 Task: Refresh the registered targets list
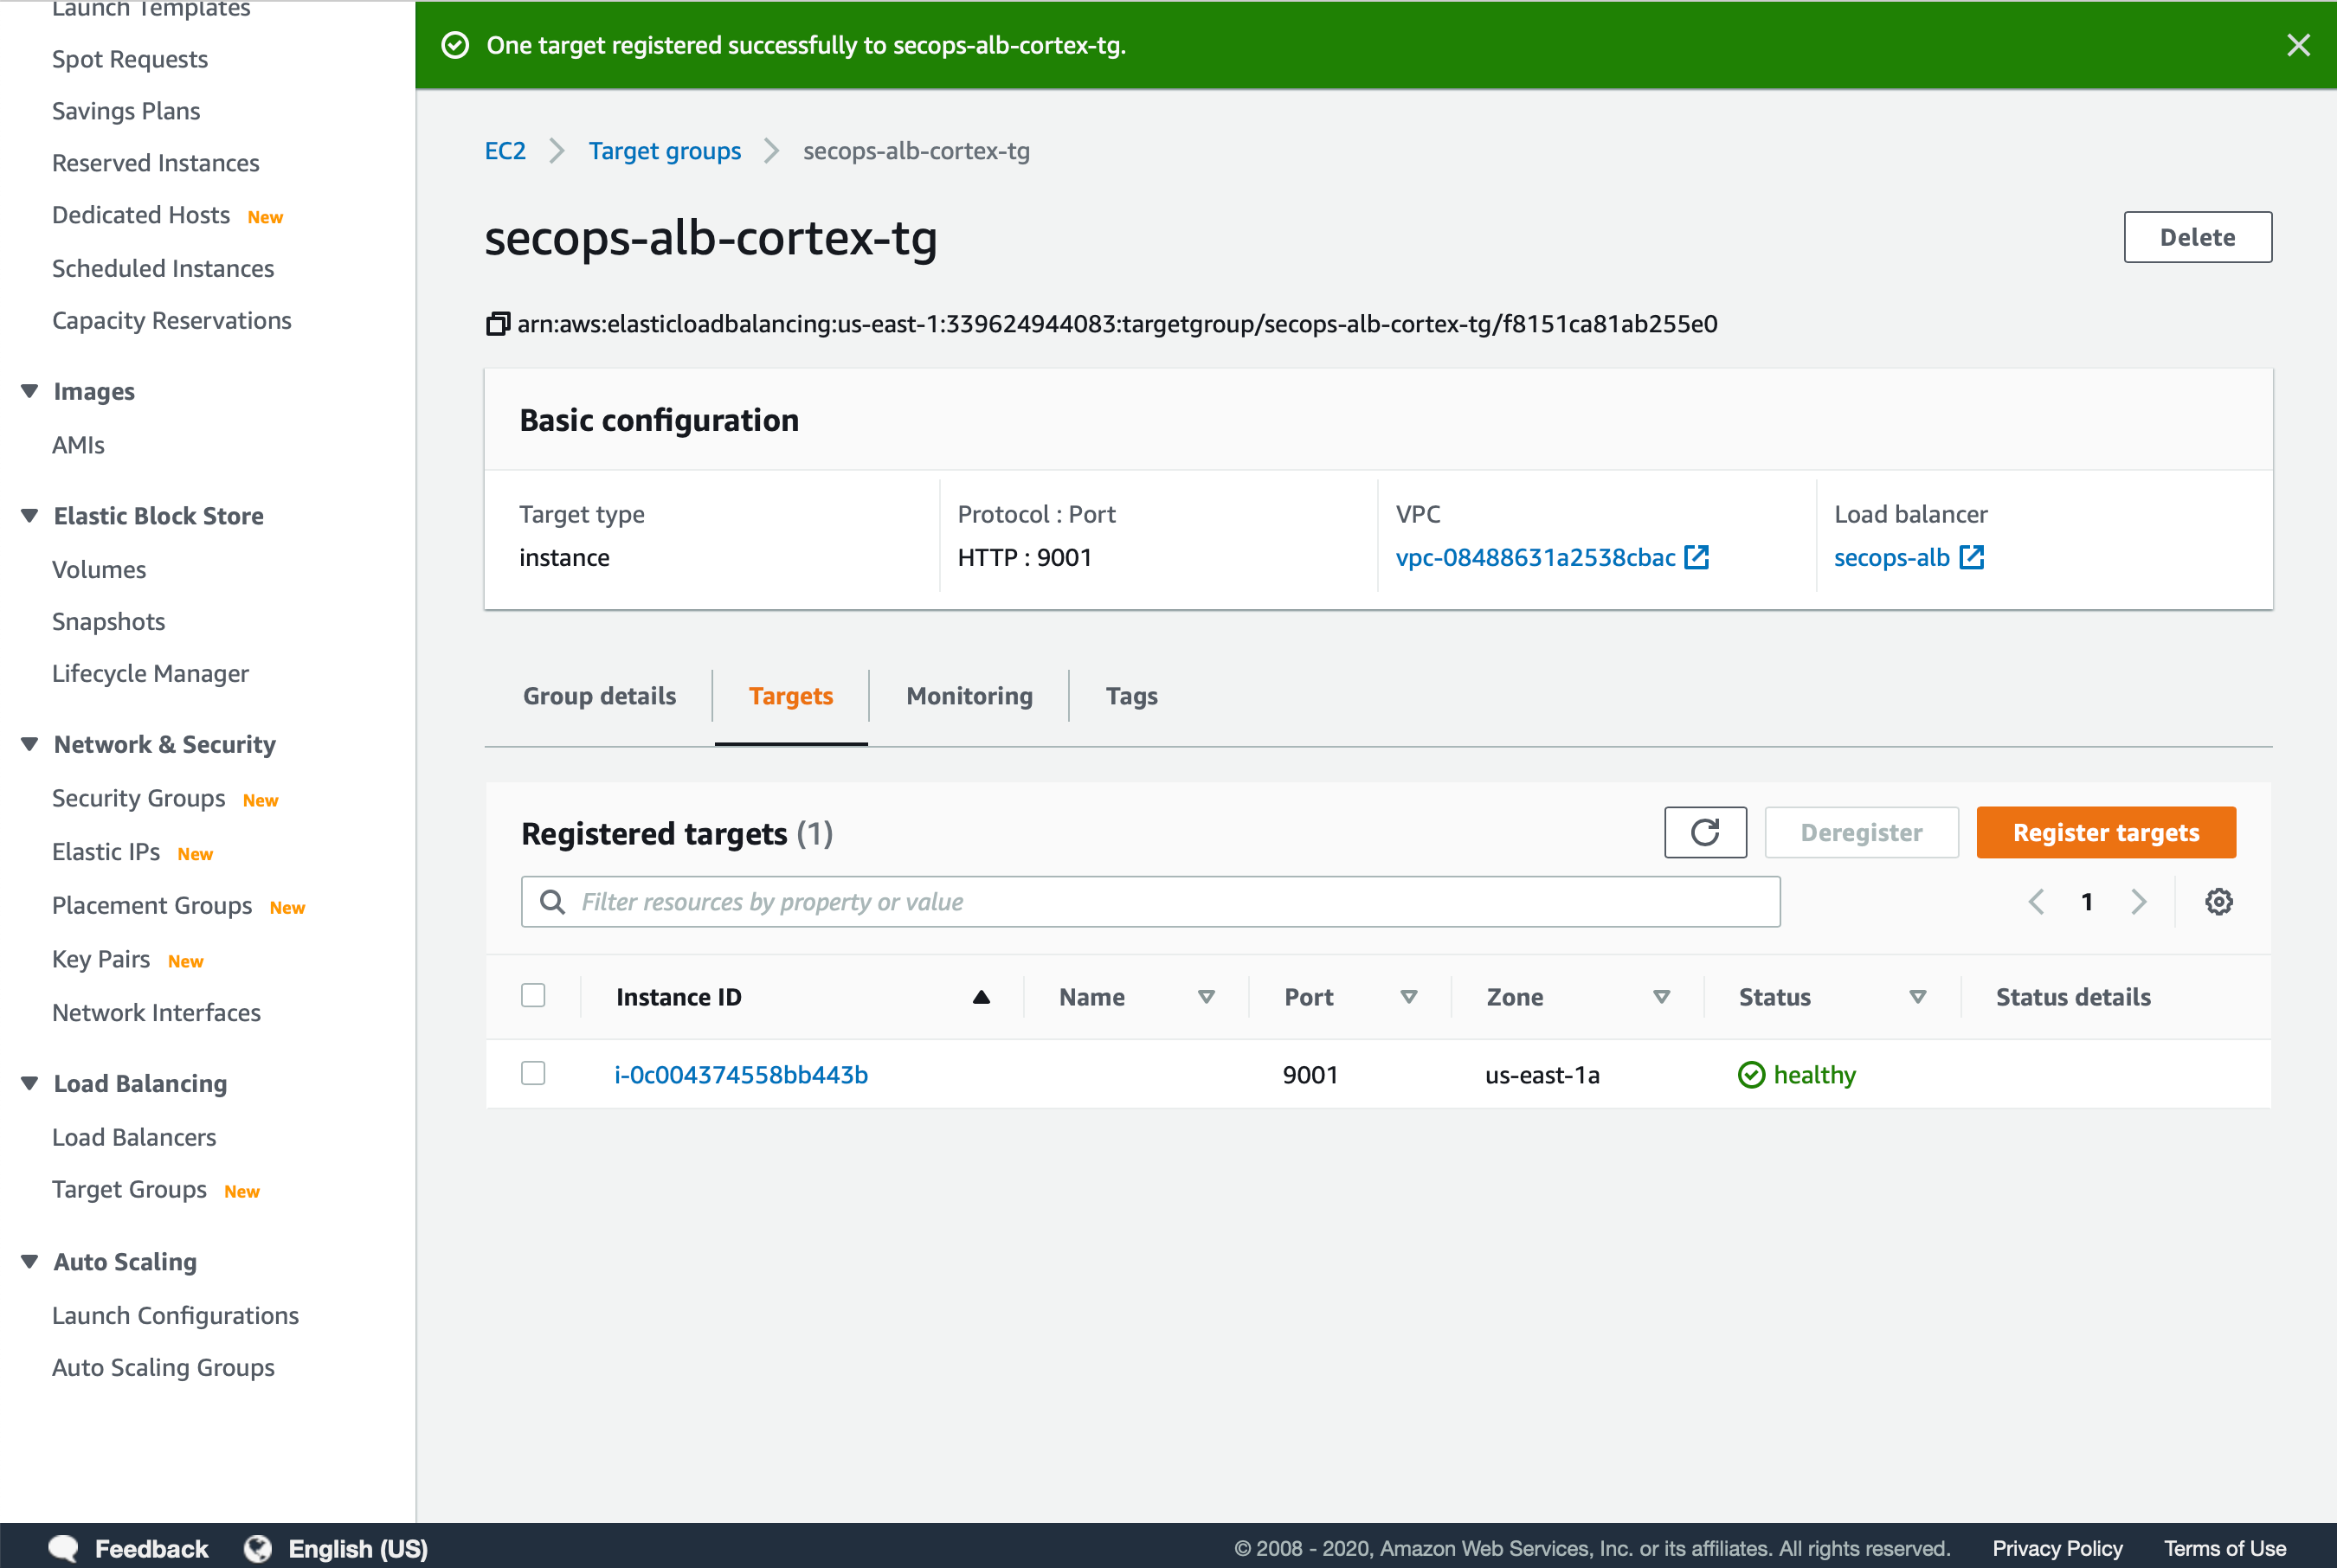click(x=1705, y=832)
